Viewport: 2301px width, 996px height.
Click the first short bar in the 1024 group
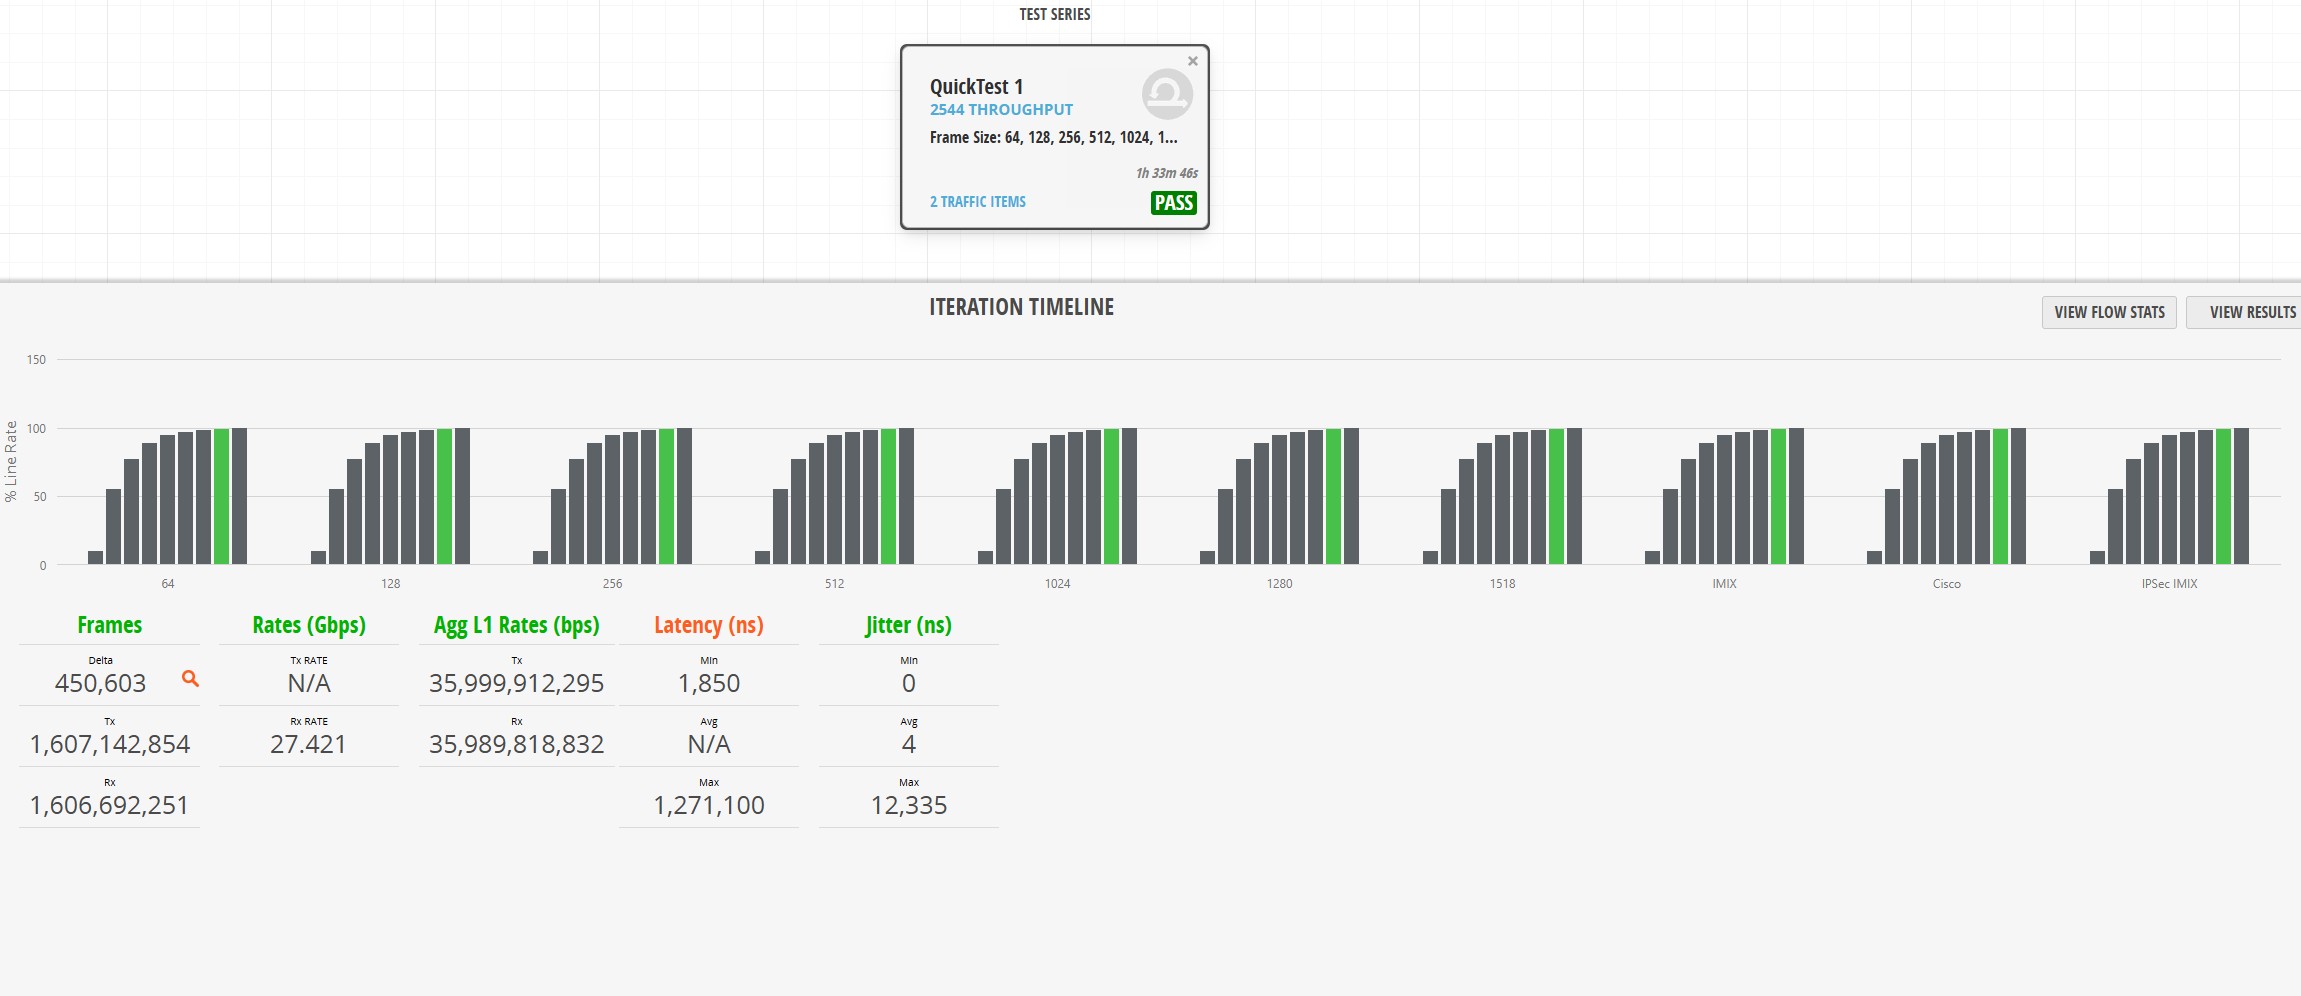pos(985,557)
